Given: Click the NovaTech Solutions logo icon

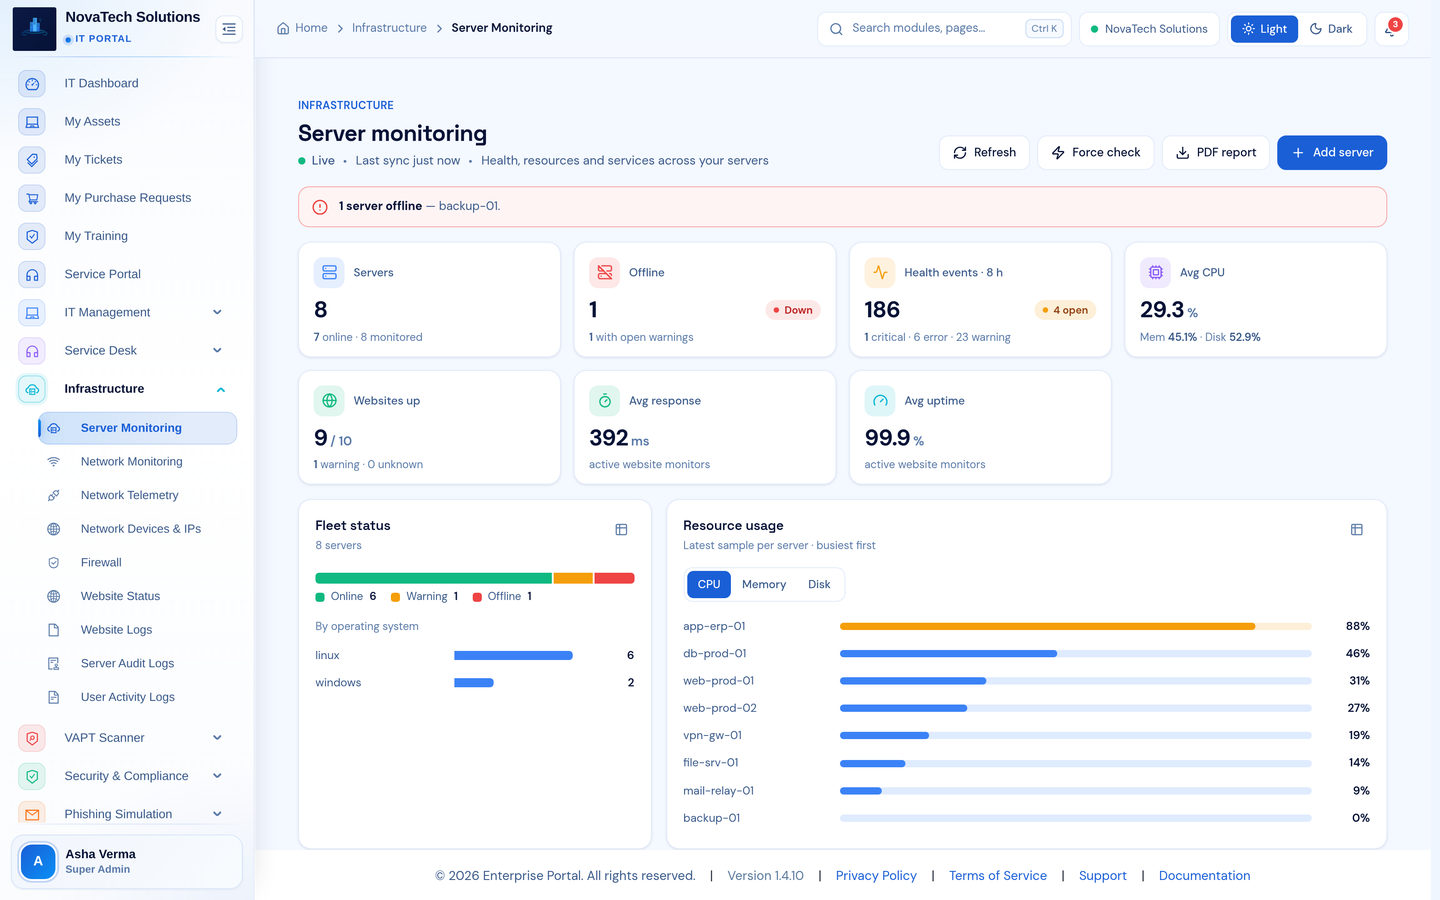Looking at the screenshot, I should [34, 28].
